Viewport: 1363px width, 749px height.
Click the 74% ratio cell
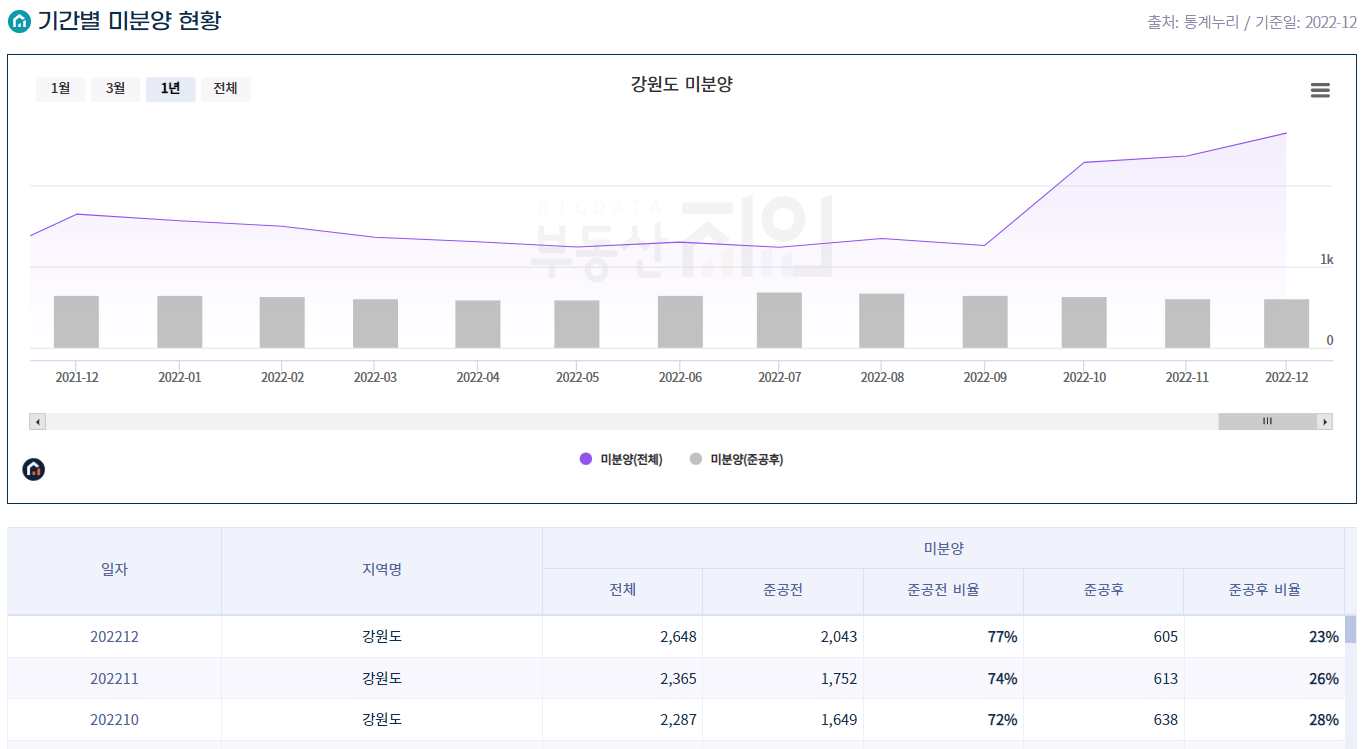coord(944,678)
